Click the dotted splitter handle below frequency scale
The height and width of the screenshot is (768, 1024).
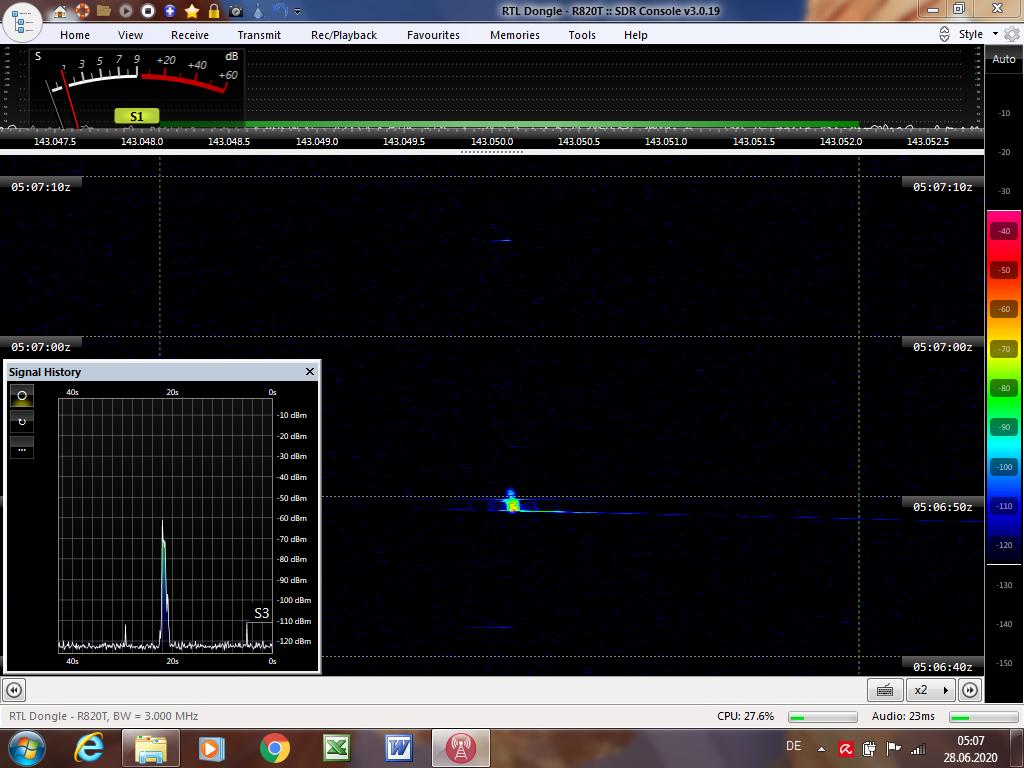(x=492, y=152)
